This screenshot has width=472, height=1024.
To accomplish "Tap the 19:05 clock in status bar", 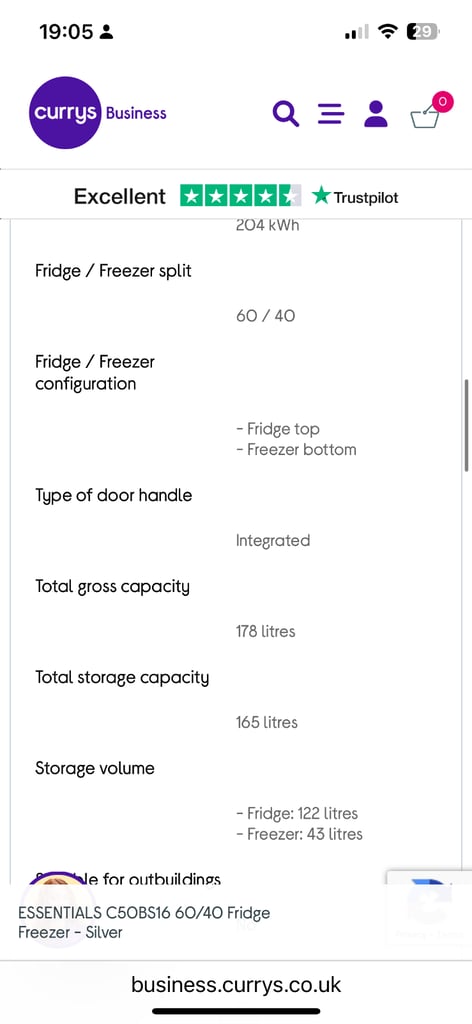I will click(x=66, y=31).
